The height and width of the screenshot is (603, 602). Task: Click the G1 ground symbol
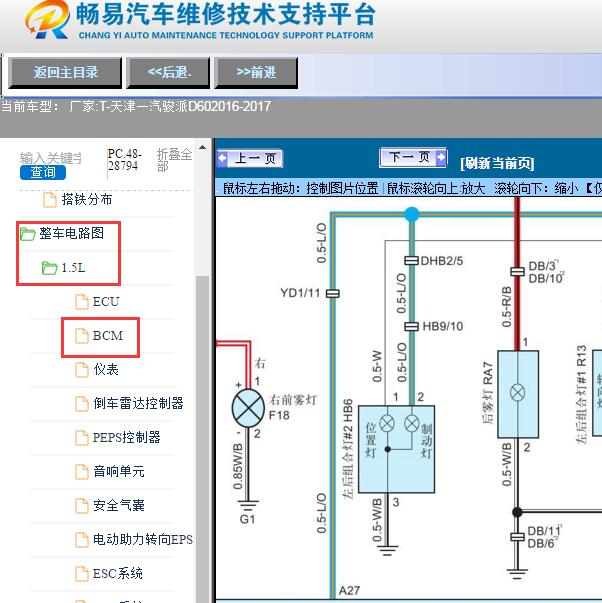click(x=248, y=506)
